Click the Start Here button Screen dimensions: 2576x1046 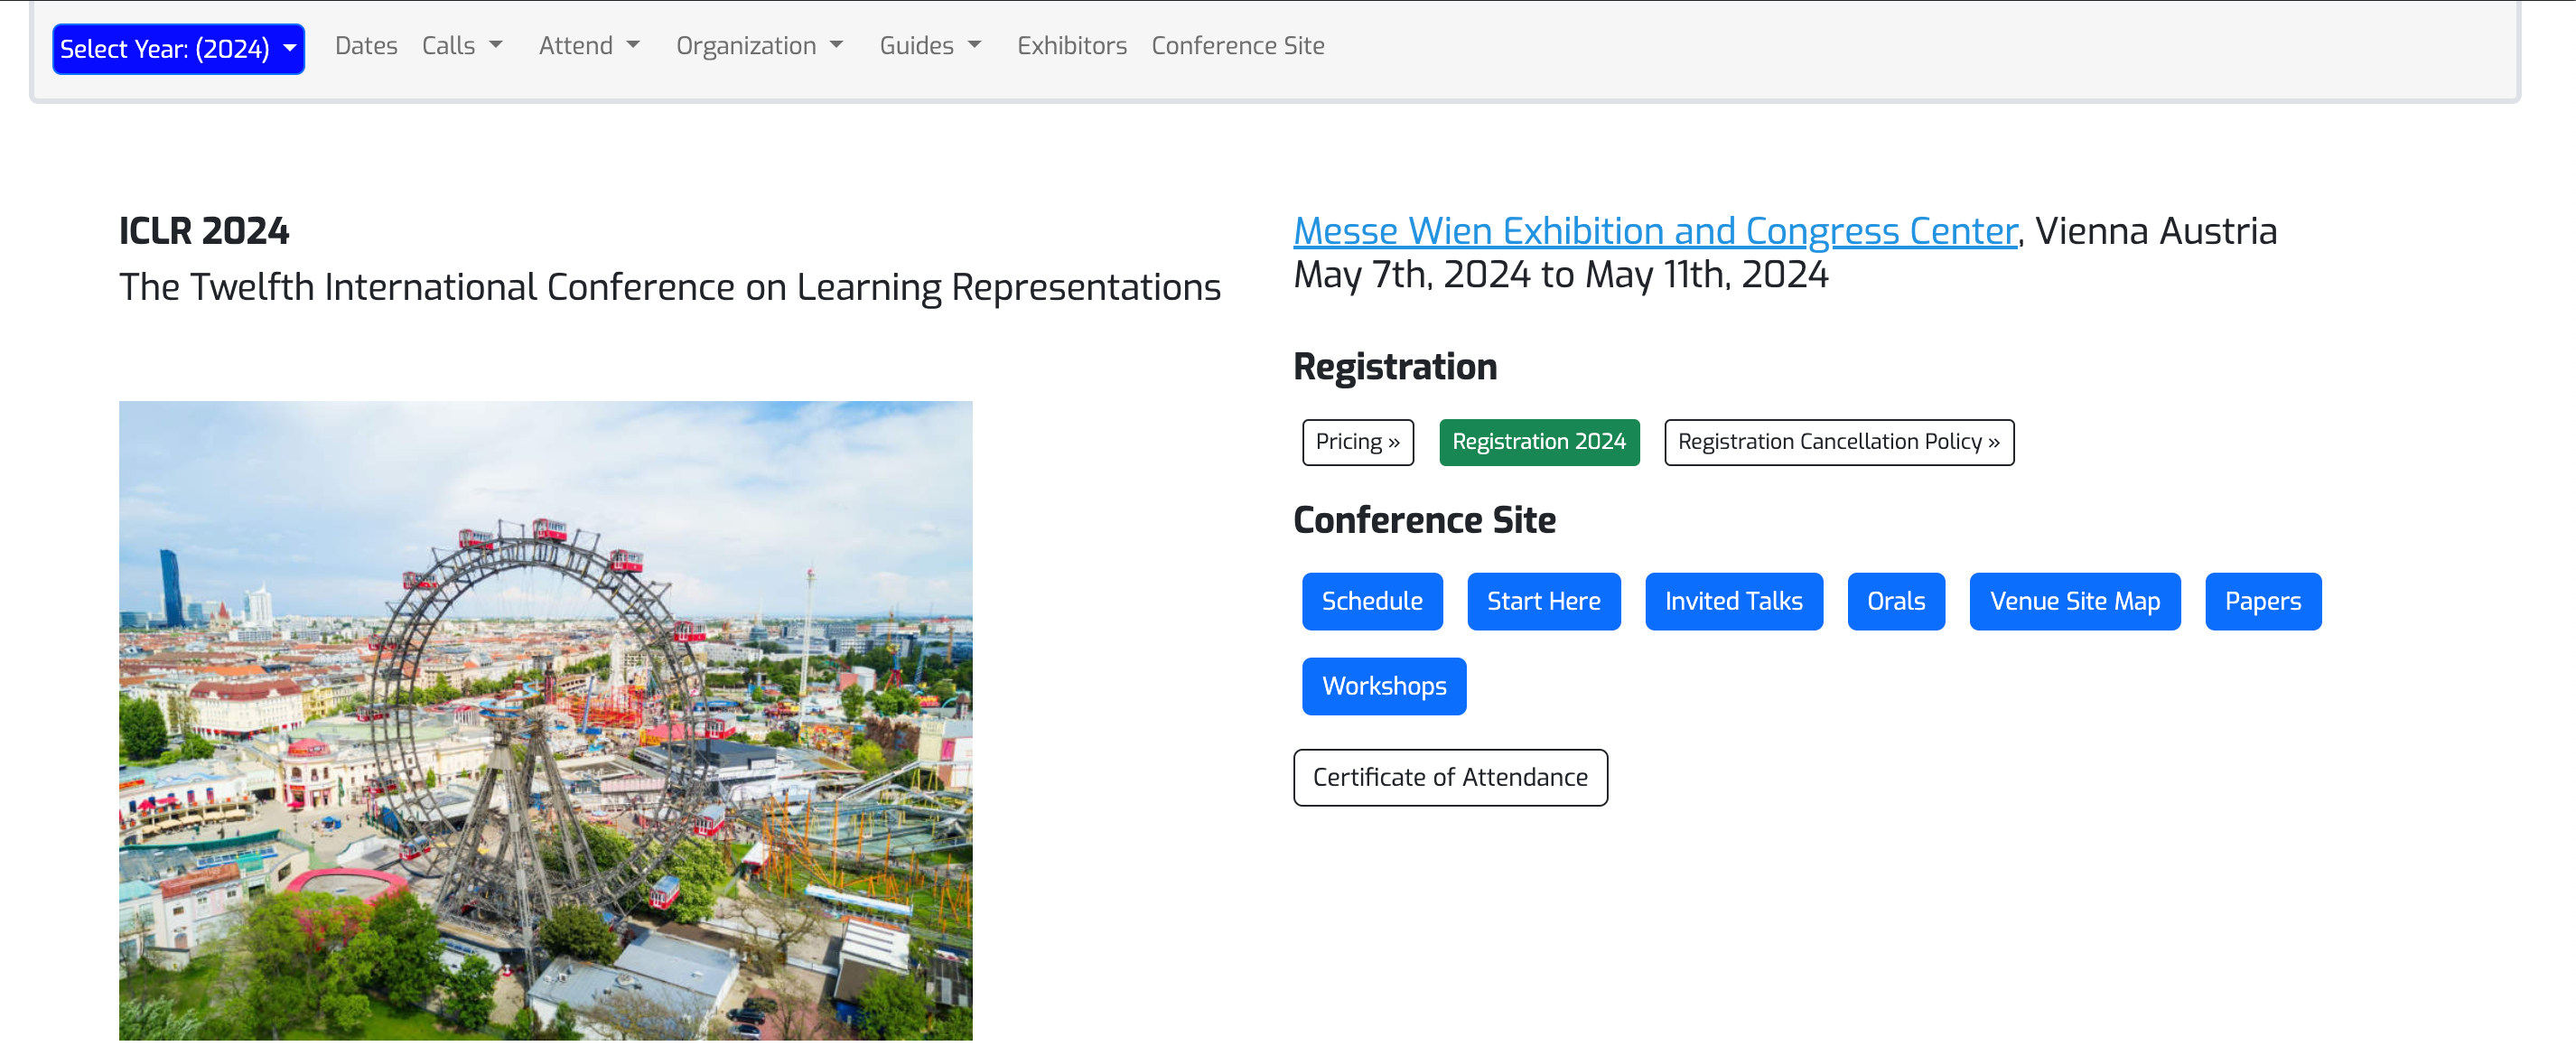1543,601
